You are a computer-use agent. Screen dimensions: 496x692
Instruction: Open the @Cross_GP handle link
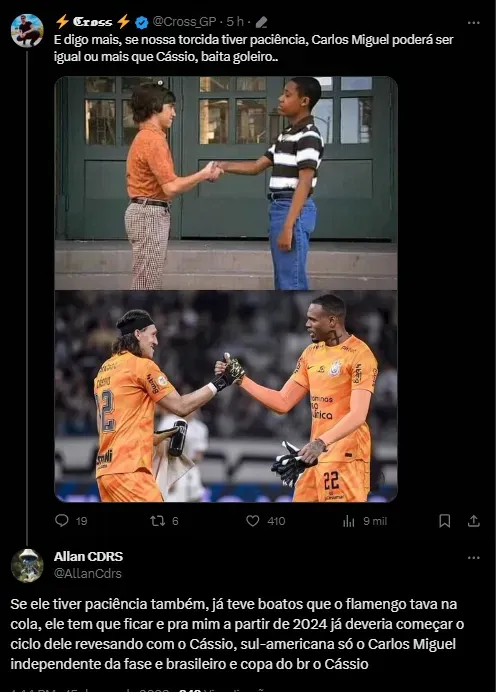[184, 22]
